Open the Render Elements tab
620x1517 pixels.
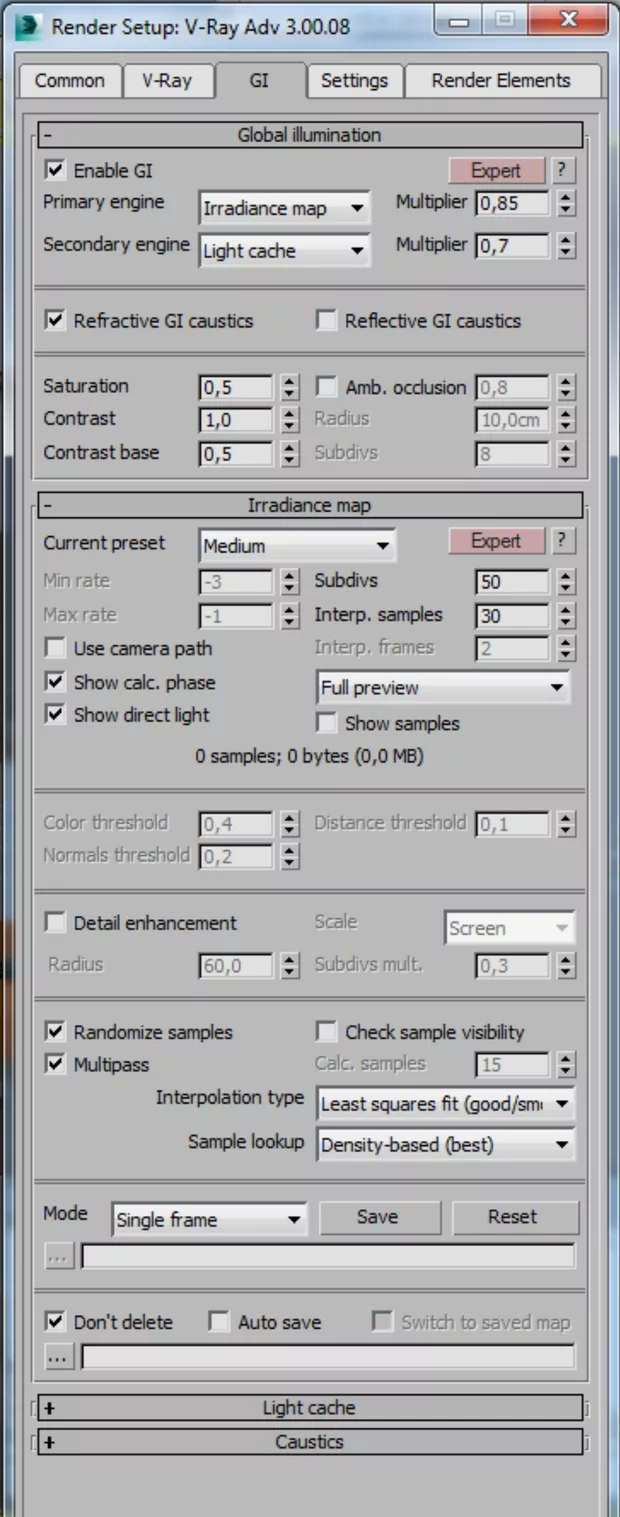(x=500, y=81)
